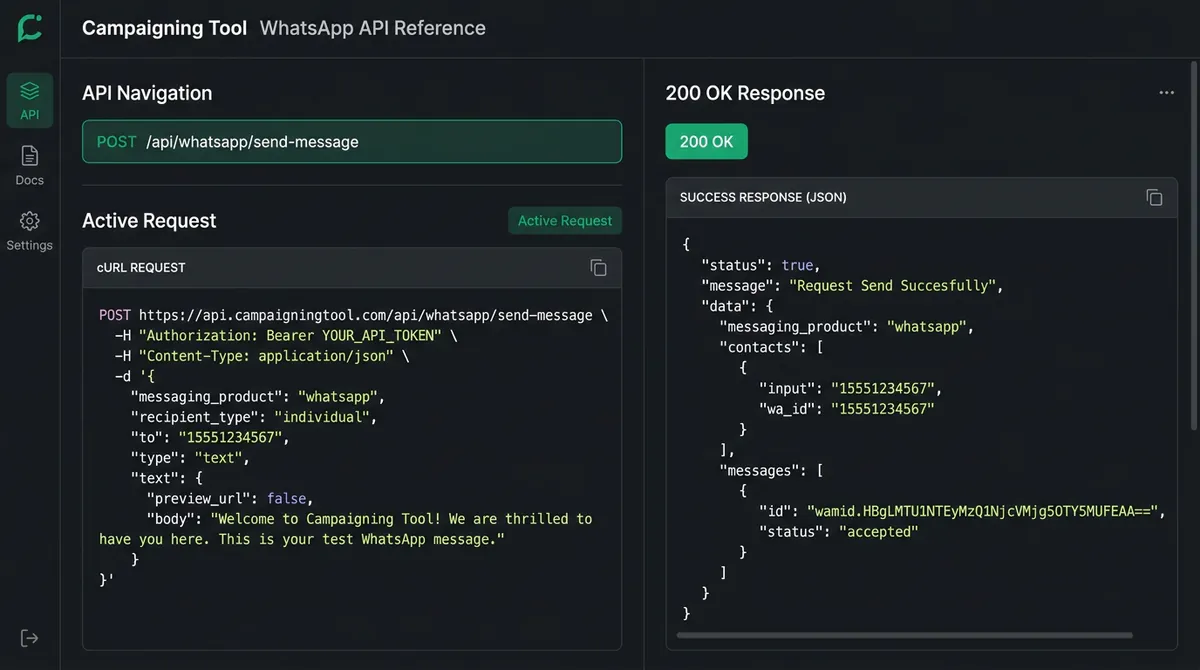Open the API section in sidebar
This screenshot has height=670, width=1200.
30,100
